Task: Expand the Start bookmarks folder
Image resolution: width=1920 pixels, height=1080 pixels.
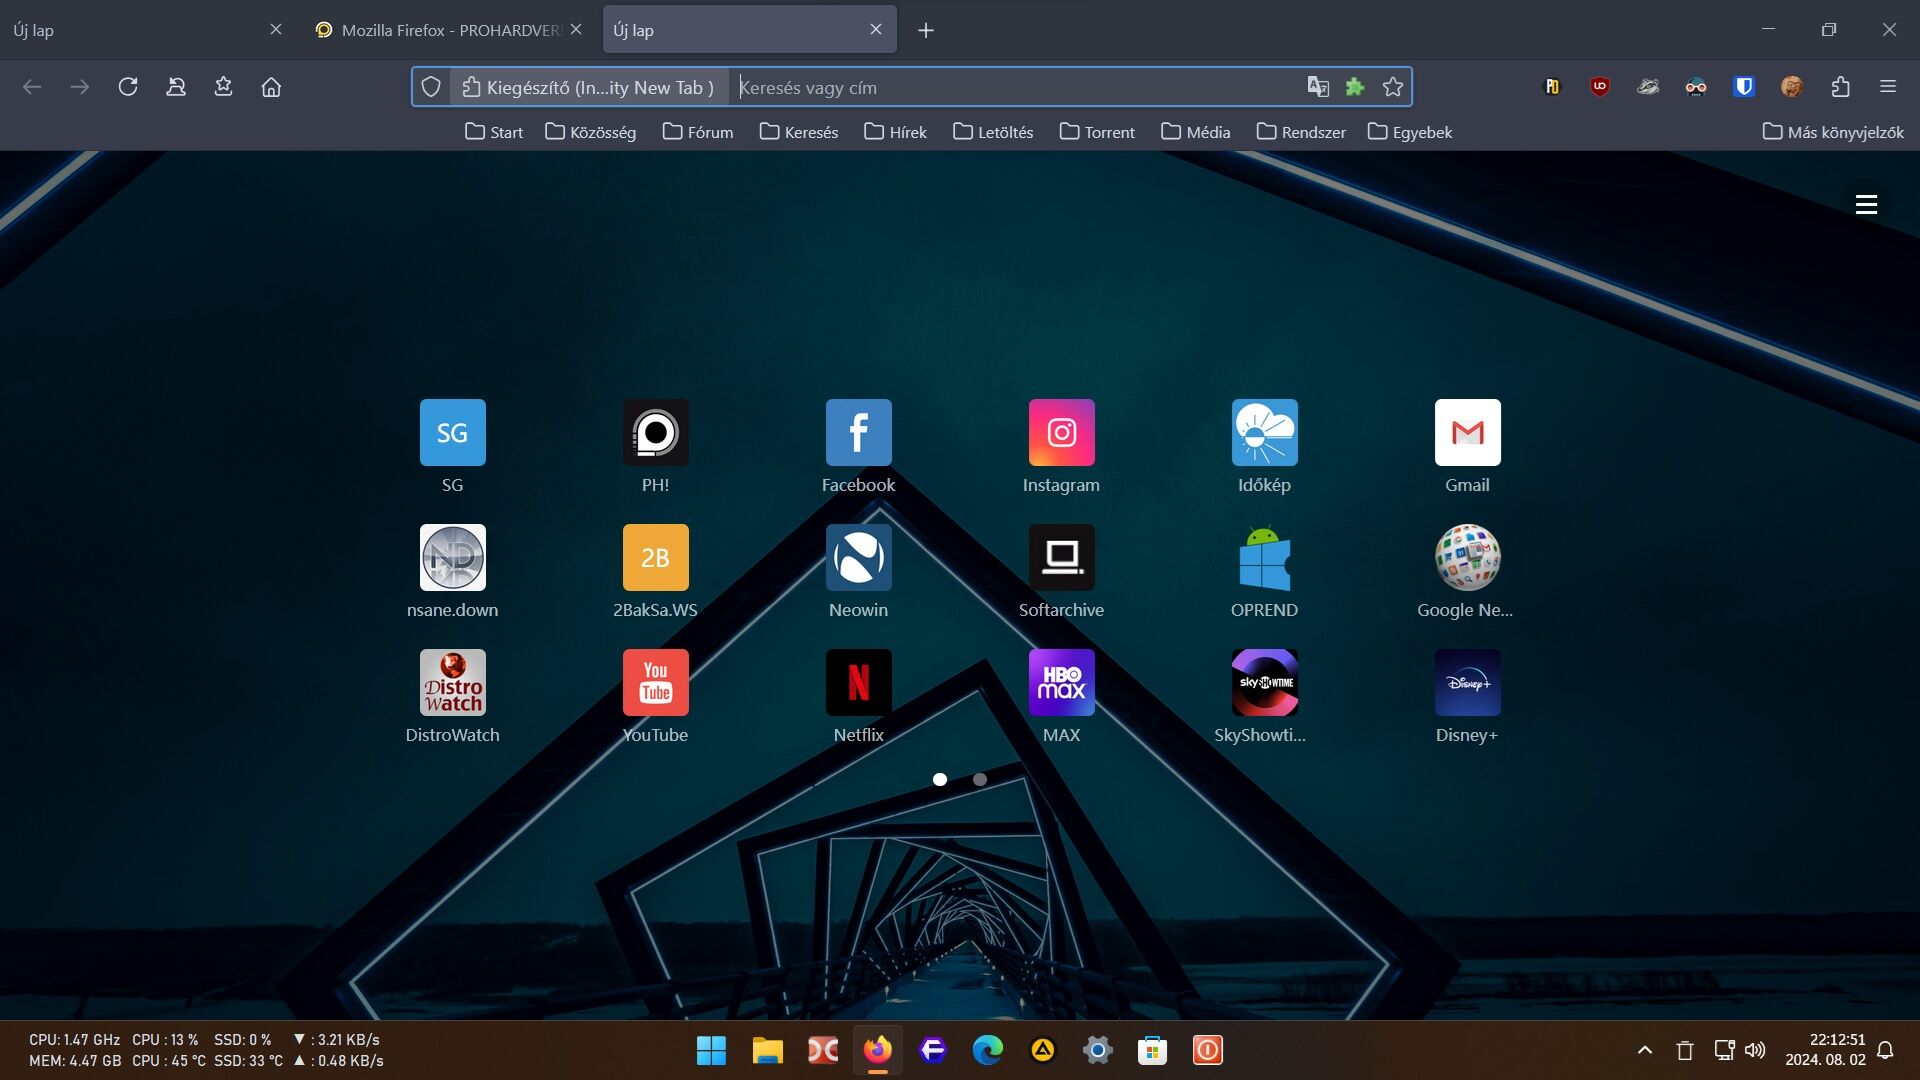Action: (x=494, y=132)
